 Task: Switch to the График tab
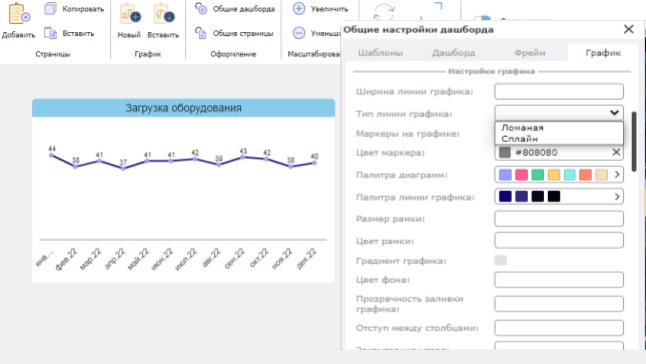click(603, 53)
